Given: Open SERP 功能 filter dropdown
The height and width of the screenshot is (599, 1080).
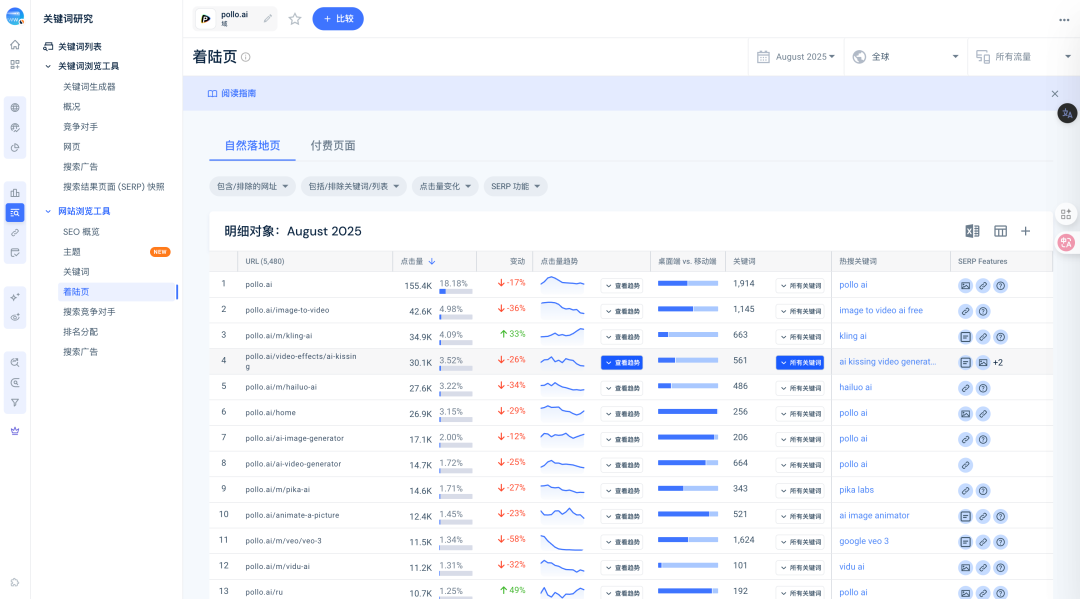Looking at the screenshot, I should (515, 187).
